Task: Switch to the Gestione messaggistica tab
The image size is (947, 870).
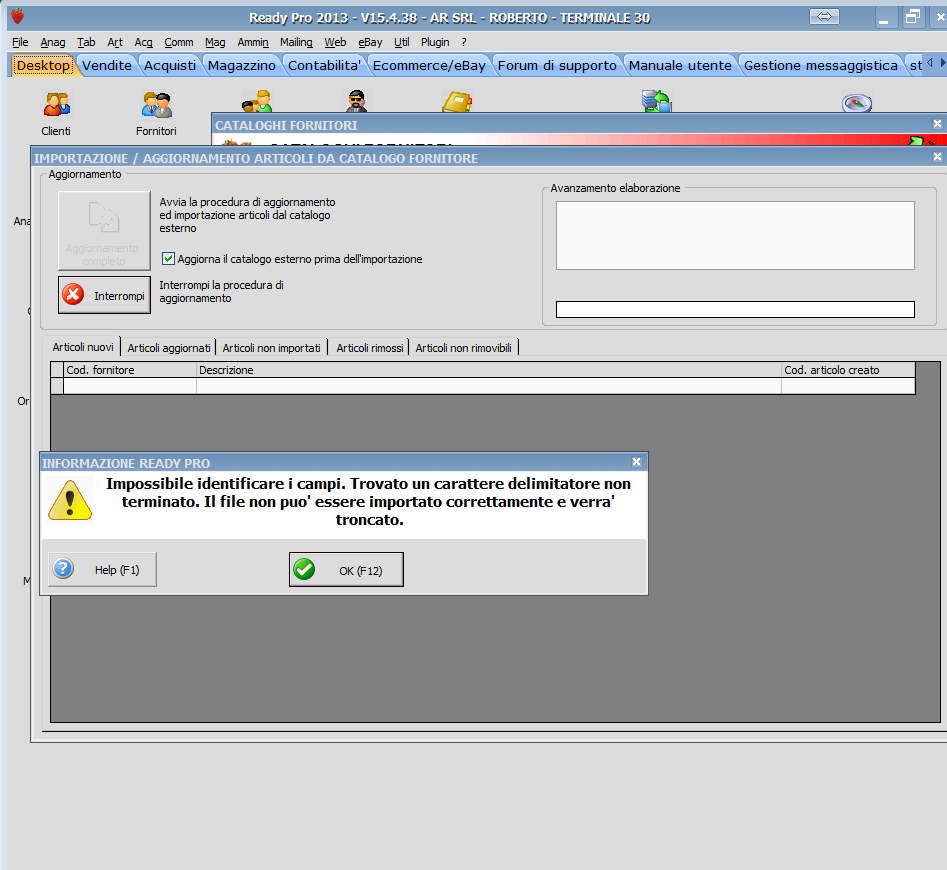Action: [820, 65]
